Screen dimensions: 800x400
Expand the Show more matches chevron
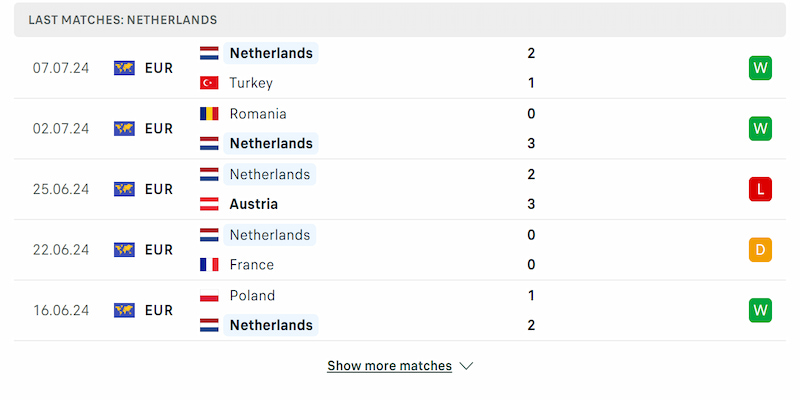point(466,366)
